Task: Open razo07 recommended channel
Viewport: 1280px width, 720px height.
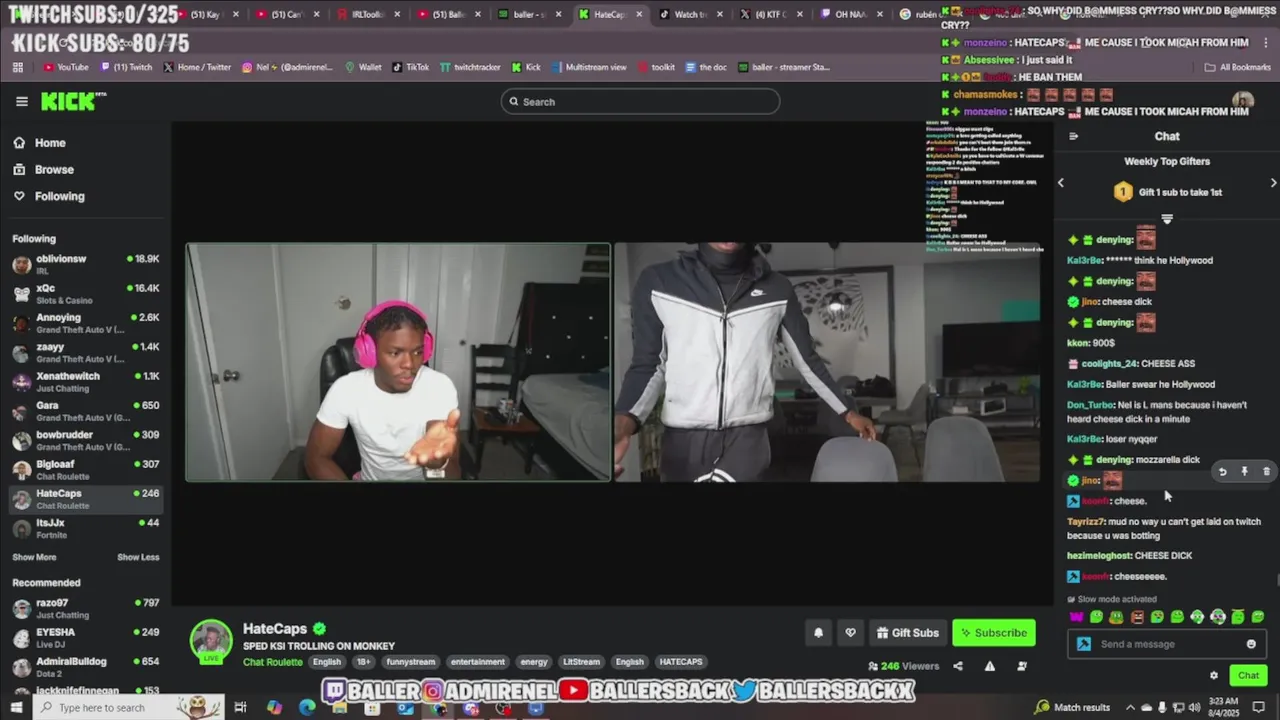Action: point(85,608)
